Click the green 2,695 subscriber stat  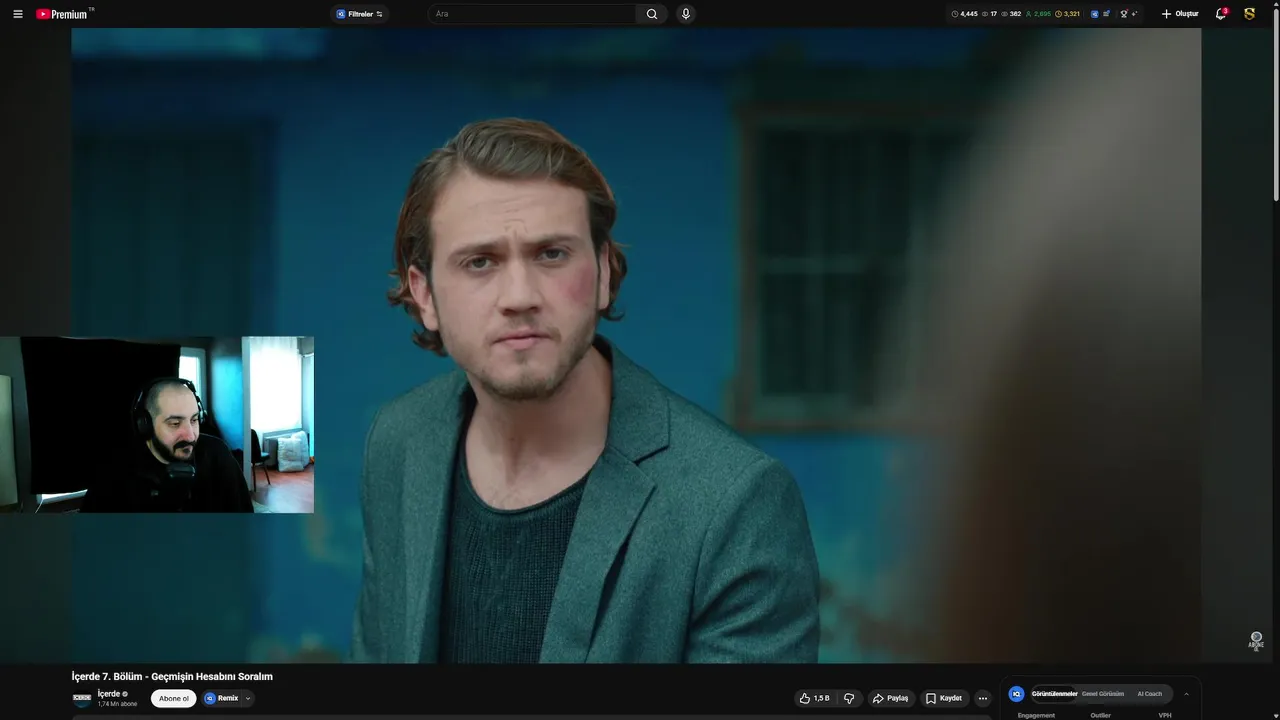1038,14
